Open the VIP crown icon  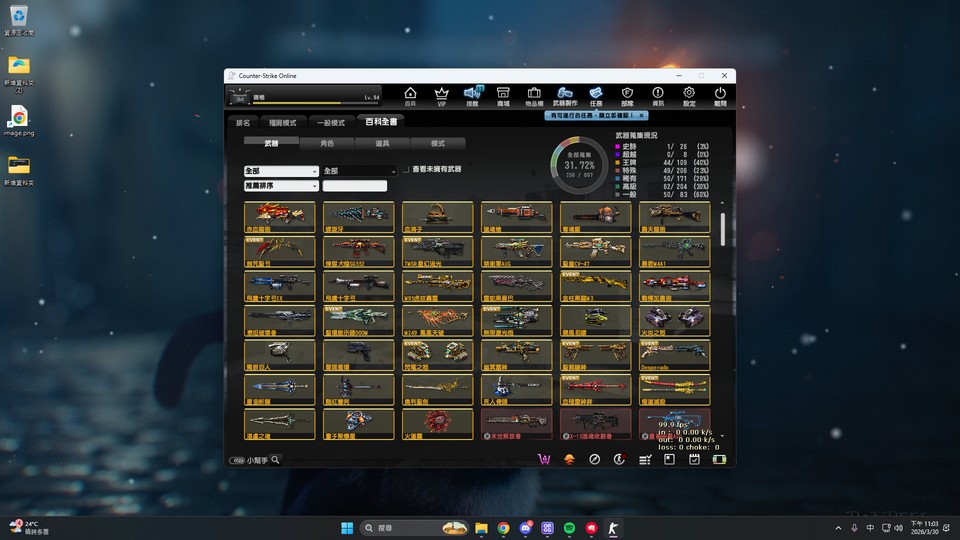click(441, 95)
